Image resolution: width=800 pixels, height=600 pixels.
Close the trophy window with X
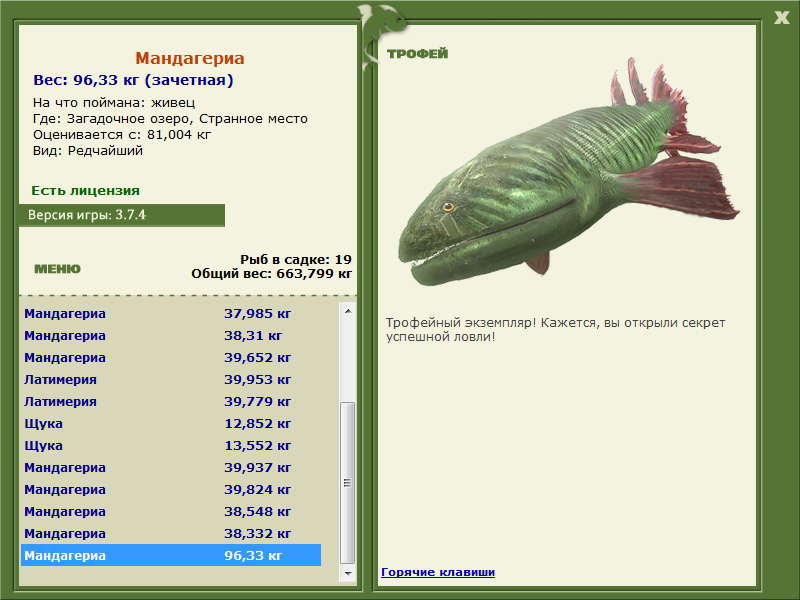[x=781, y=18]
